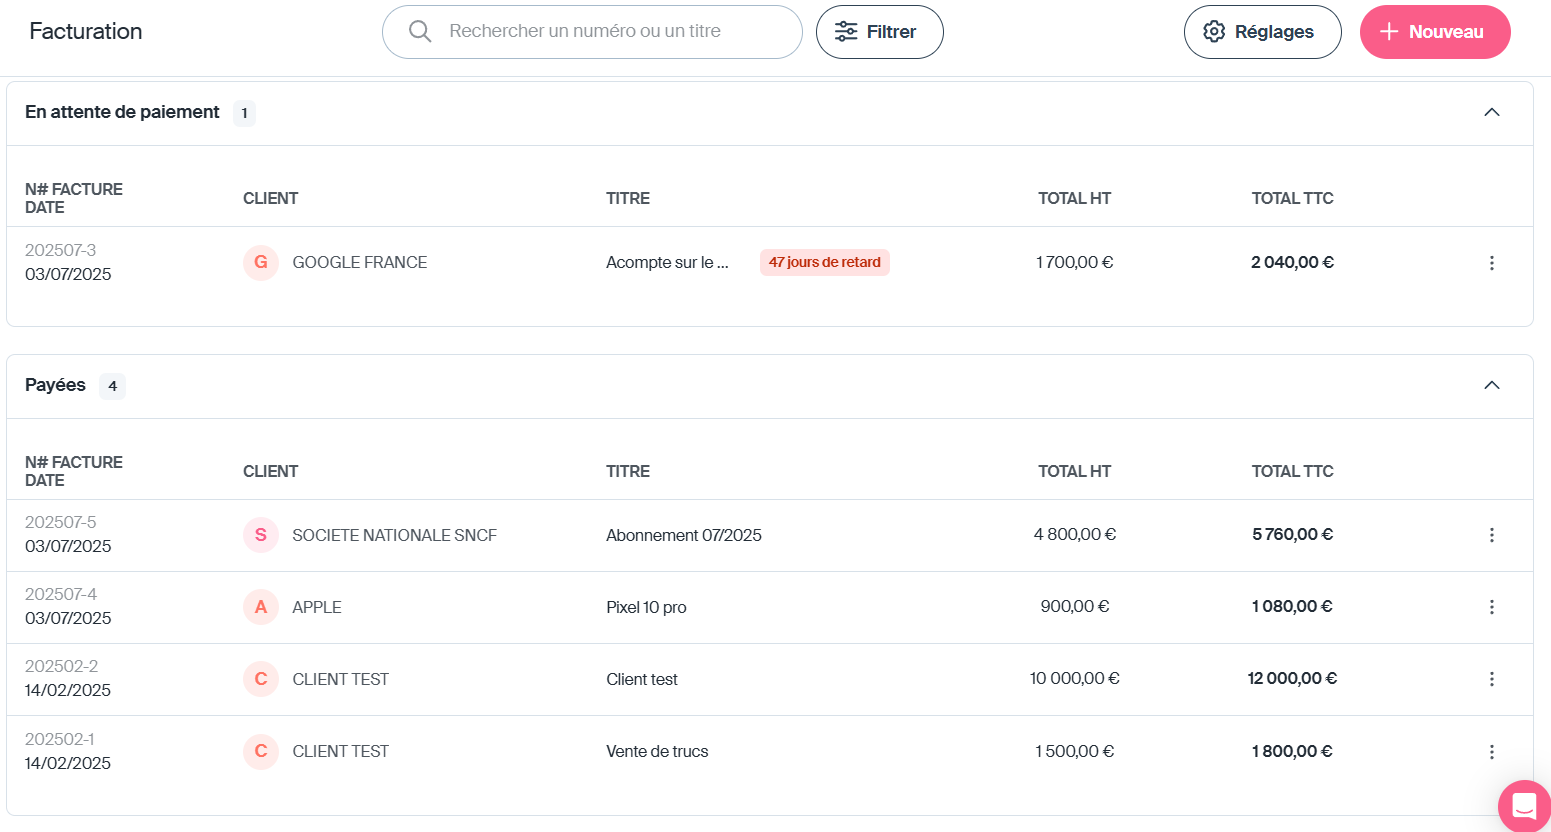Collapse the Payées section
The width and height of the screenshot is (1551, 832).
click(x=1491, y=386)
